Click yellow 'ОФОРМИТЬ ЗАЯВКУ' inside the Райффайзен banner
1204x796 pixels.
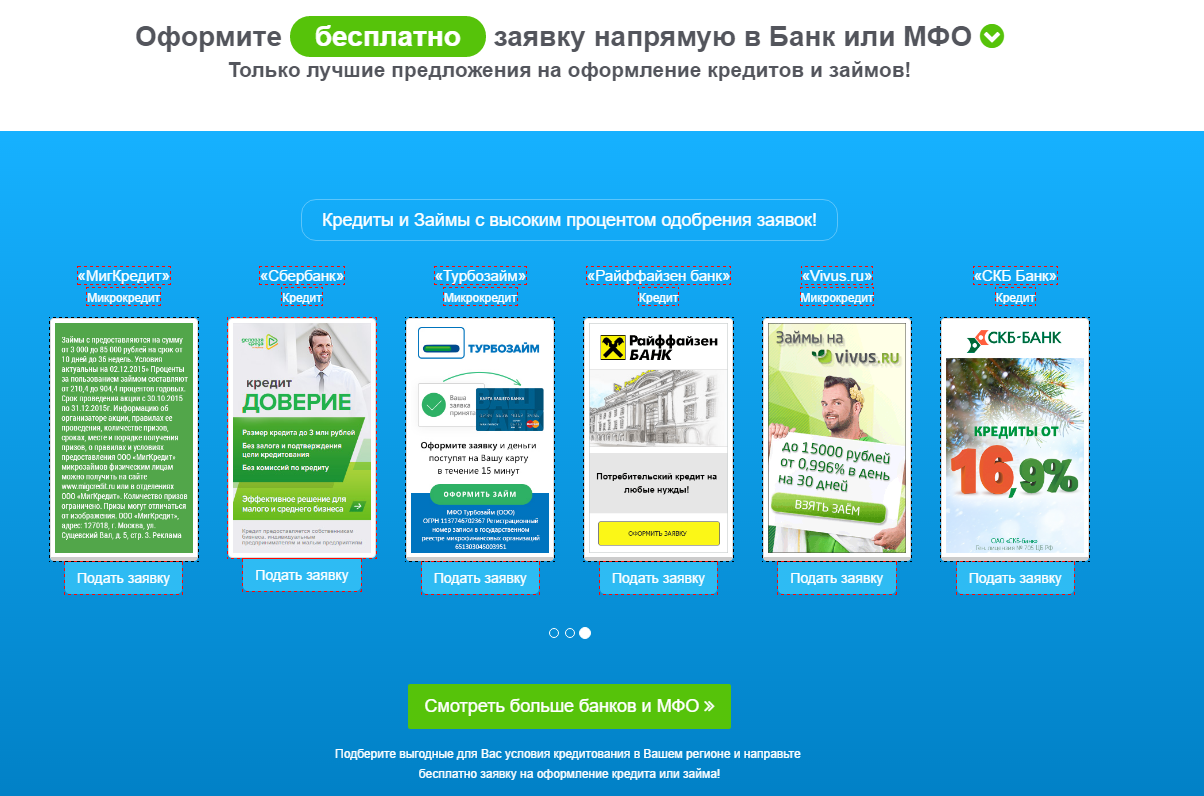point(659,533)
